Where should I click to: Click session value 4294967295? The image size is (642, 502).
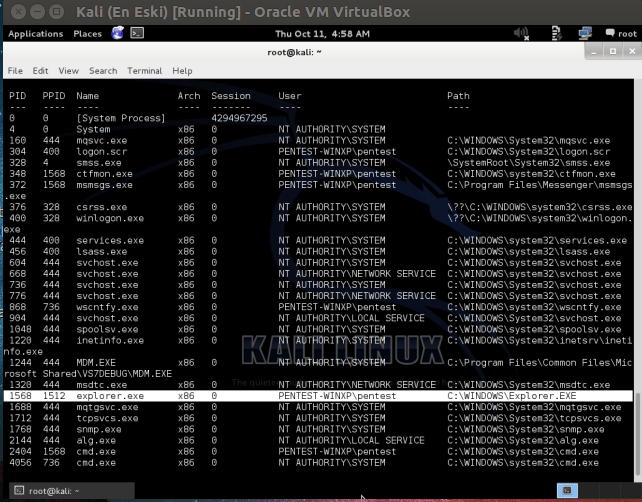tap(239, 118)
